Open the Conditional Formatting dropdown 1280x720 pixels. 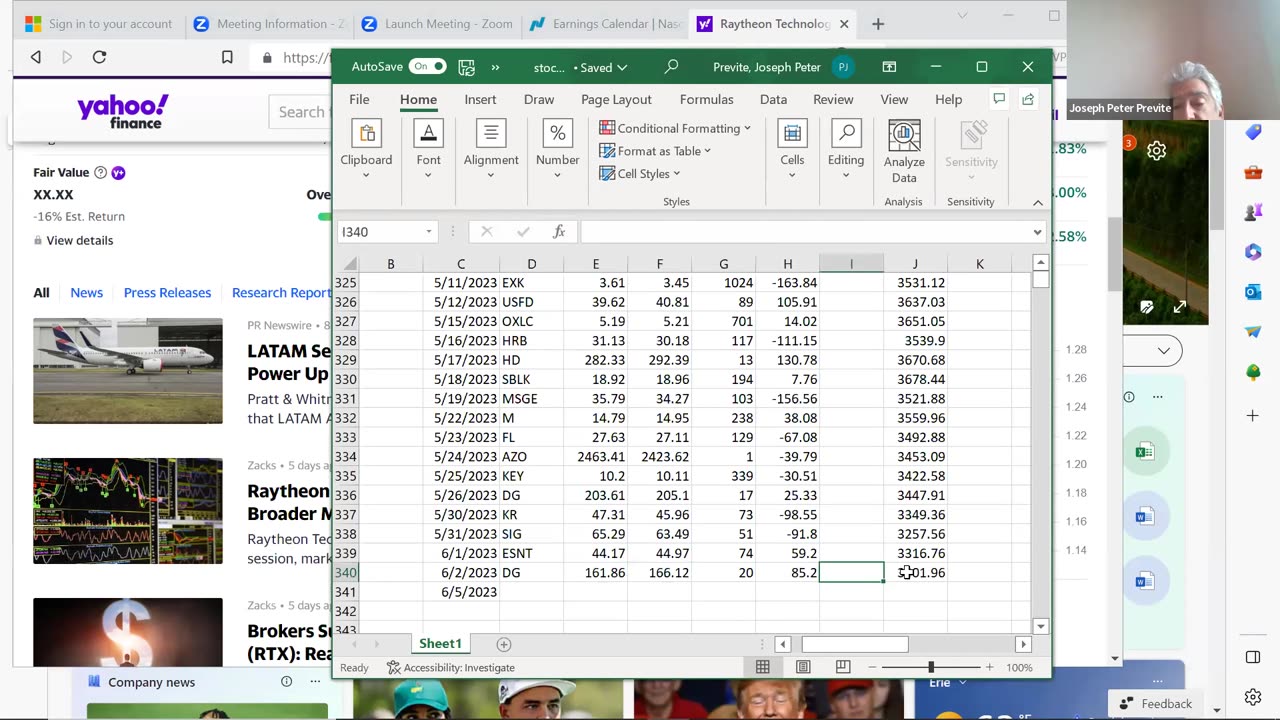coord(675,128)
